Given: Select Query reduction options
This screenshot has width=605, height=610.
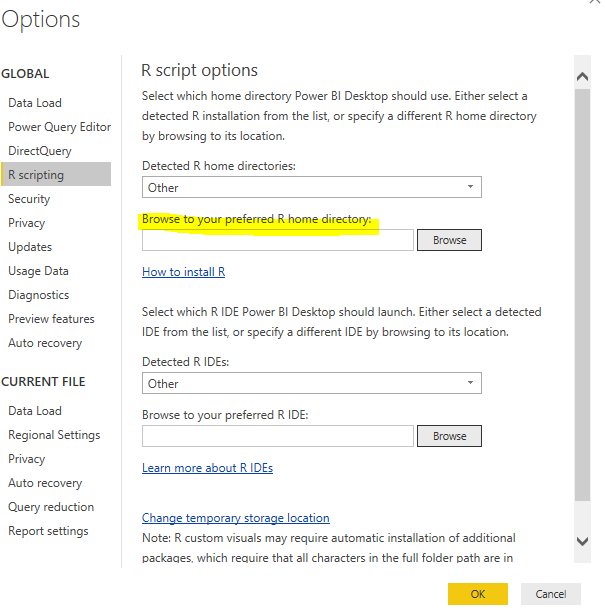Looking at the screenshot, I should tap(51, 507).
